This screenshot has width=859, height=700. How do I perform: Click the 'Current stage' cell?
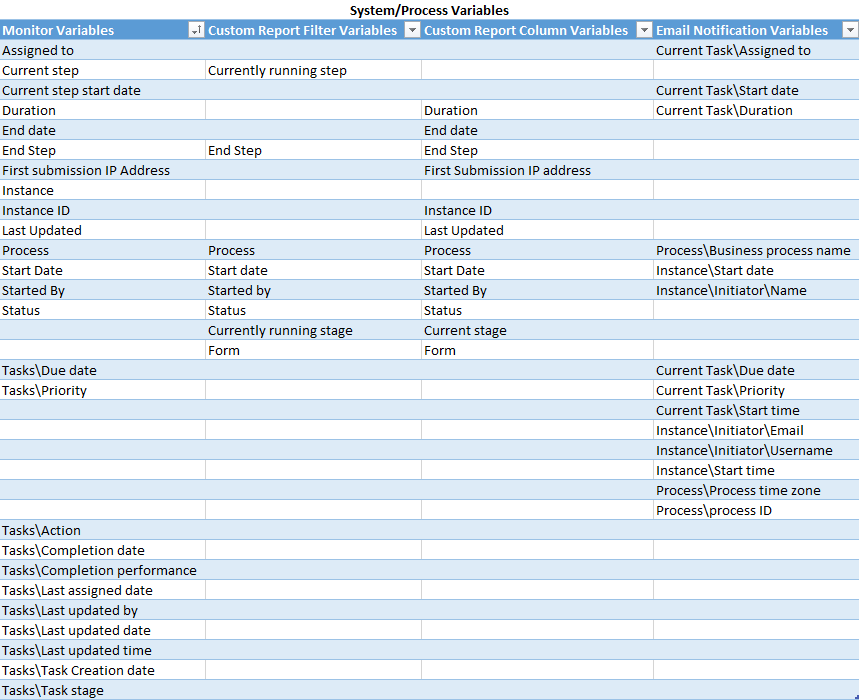(x=537, y=330)
